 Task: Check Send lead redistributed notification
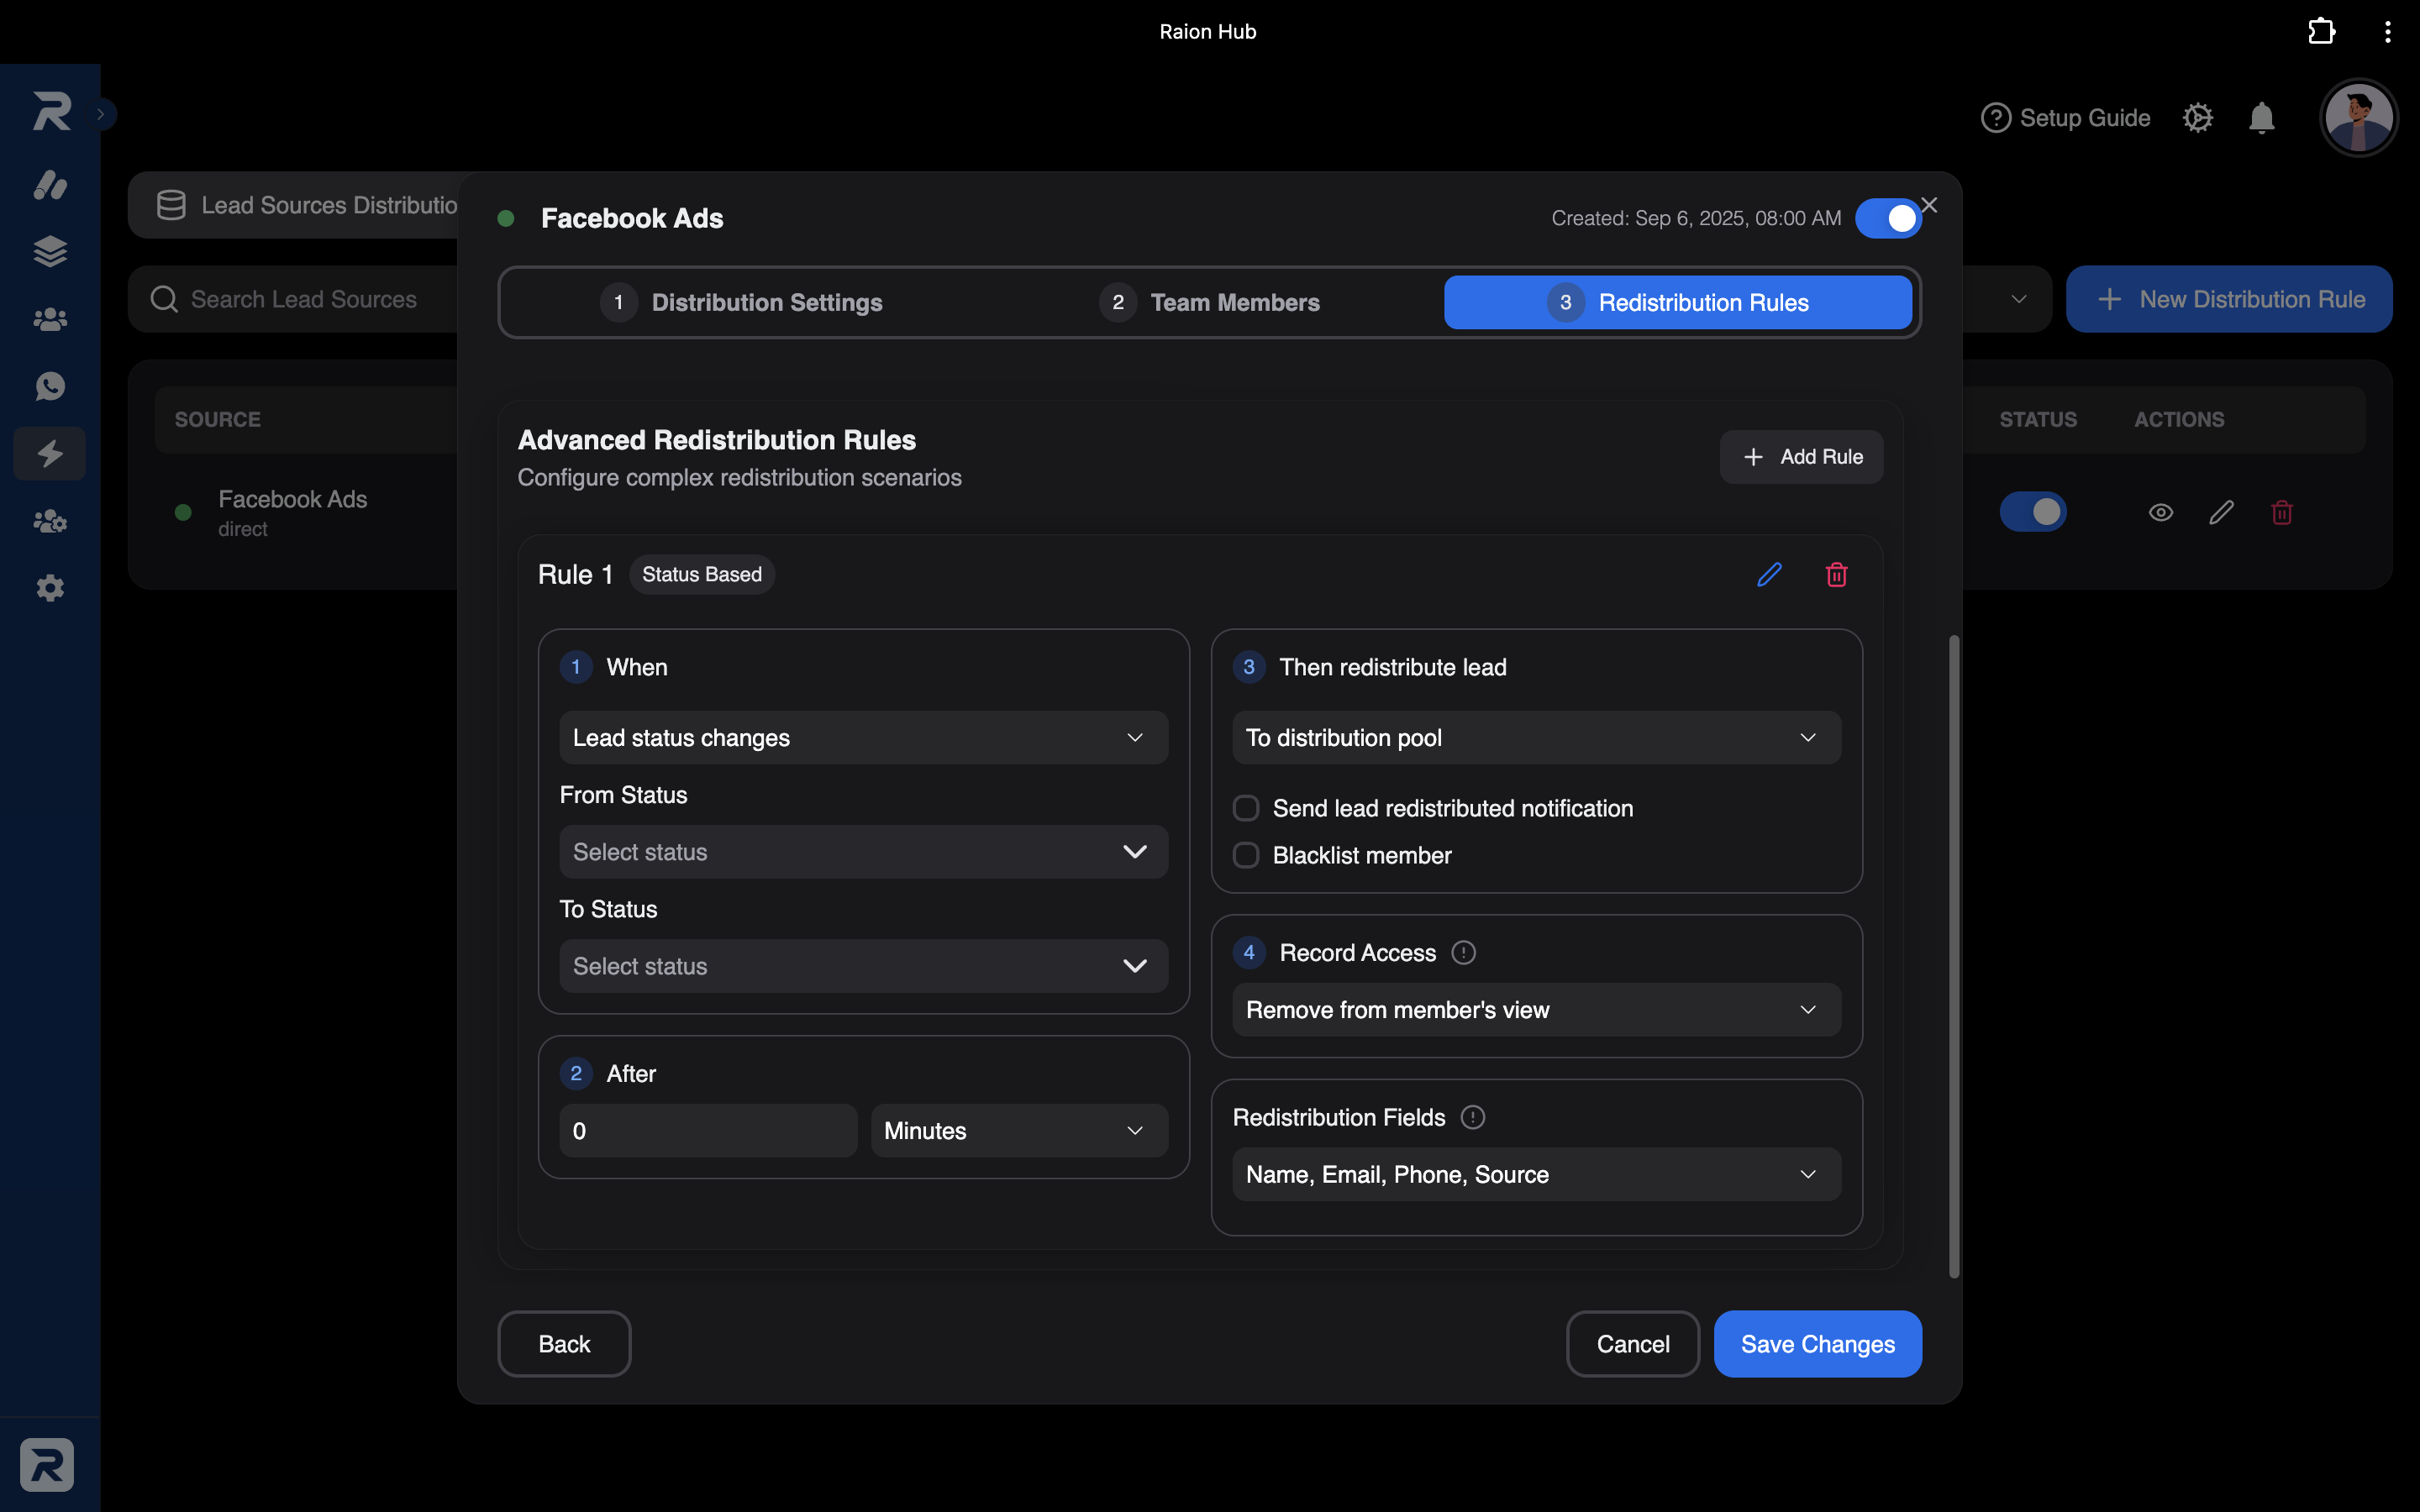(x=1246, y=808)
